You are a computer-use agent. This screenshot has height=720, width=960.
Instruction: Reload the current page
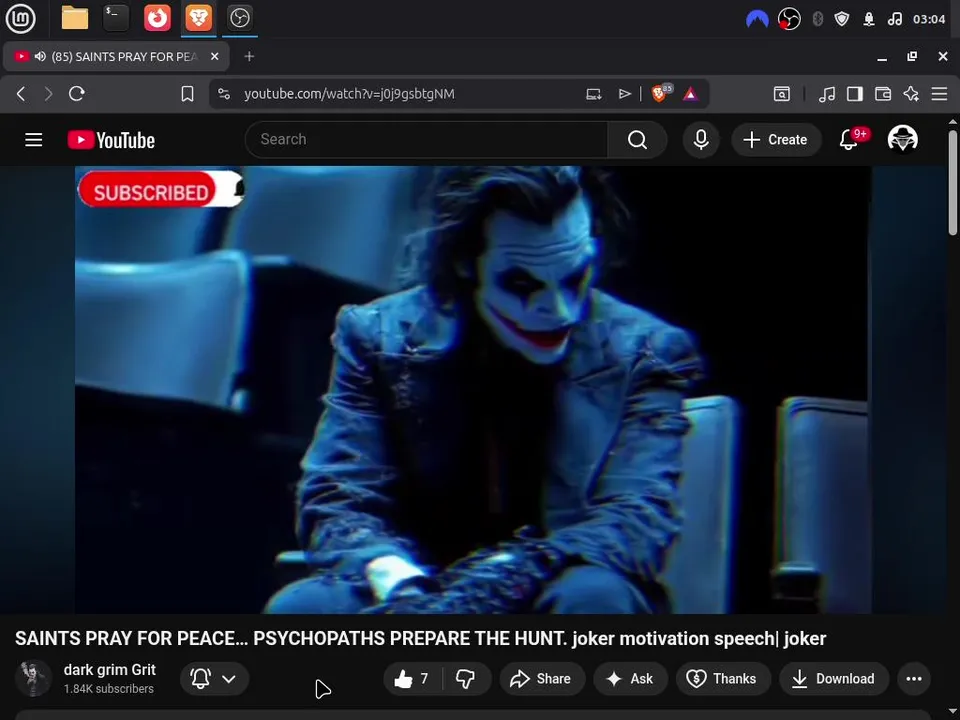tap(77, 94)
